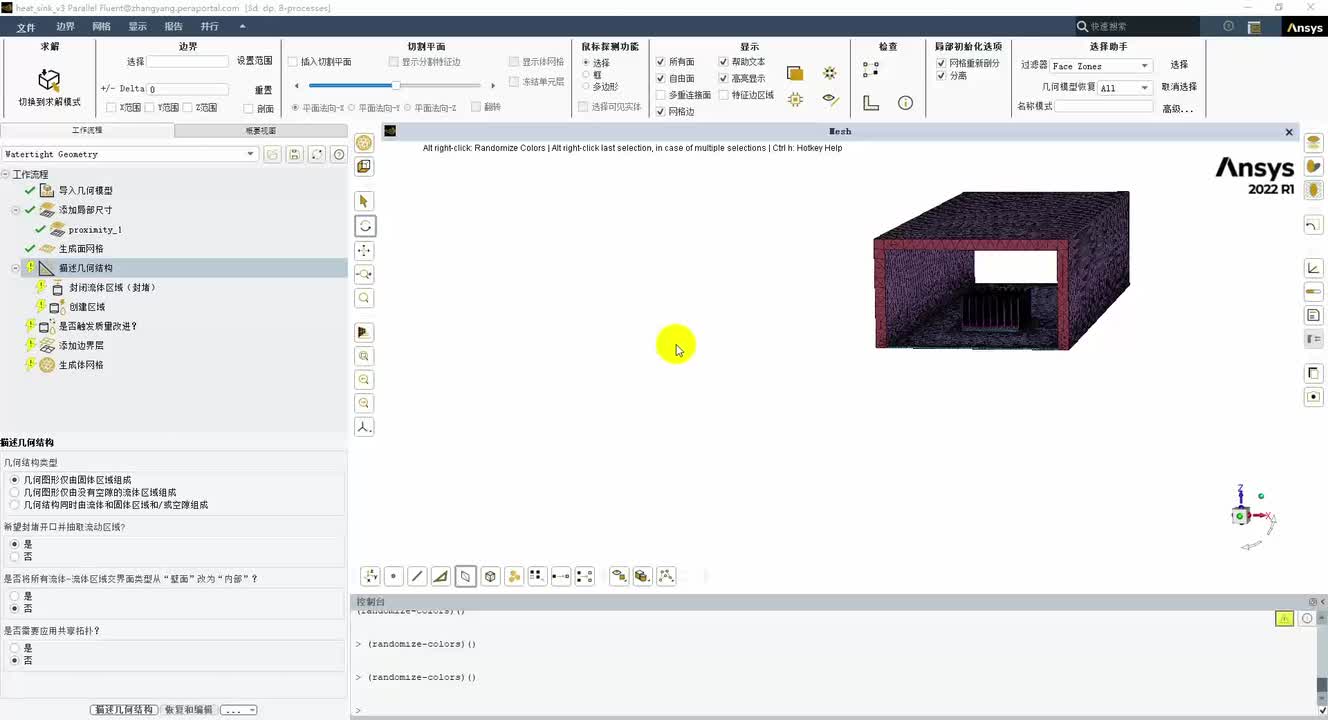Toggle the 高亮显示 checkbox
Image resolution: width=1328 pixels, height=720 pixels.
point(723,78)
